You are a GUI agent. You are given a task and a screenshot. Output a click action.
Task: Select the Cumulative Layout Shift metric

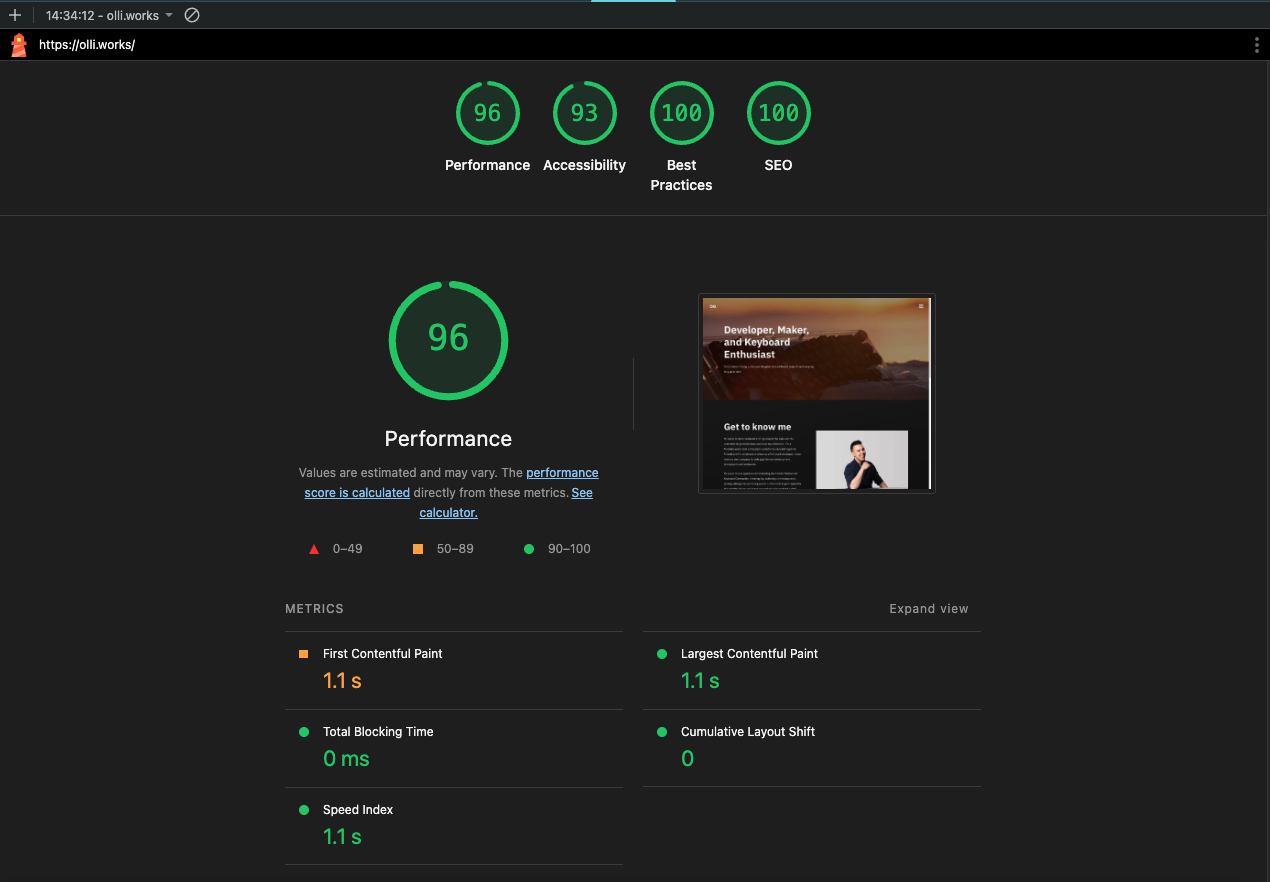[812, 748]
